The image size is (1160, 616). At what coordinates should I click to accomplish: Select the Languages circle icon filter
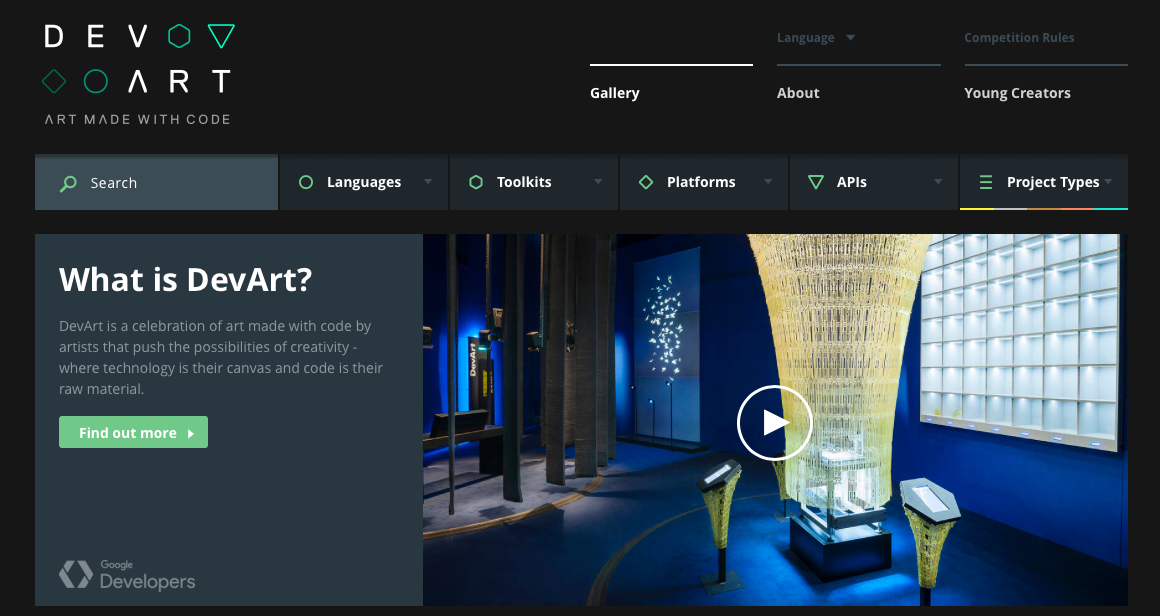(305, 182)
